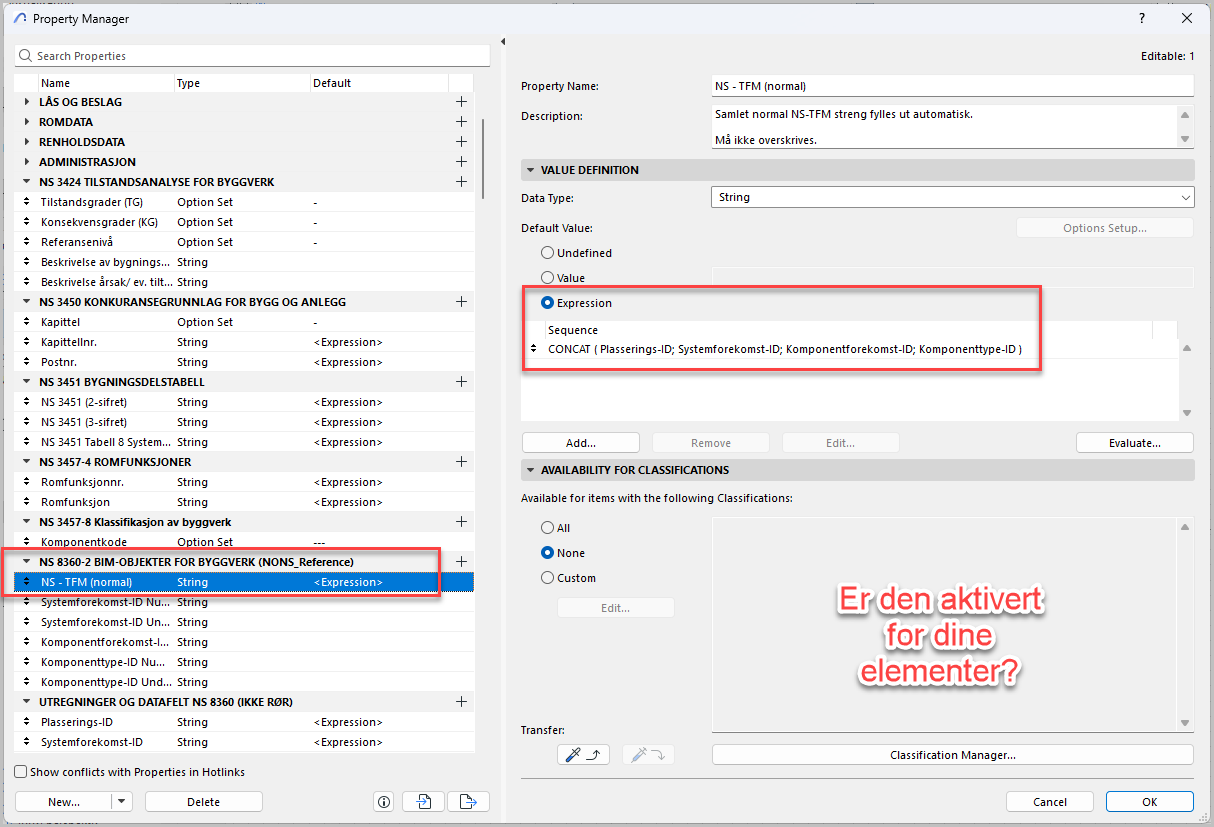Select the All classifications radio button
The image size is (1214, 827).
(547, 528)
